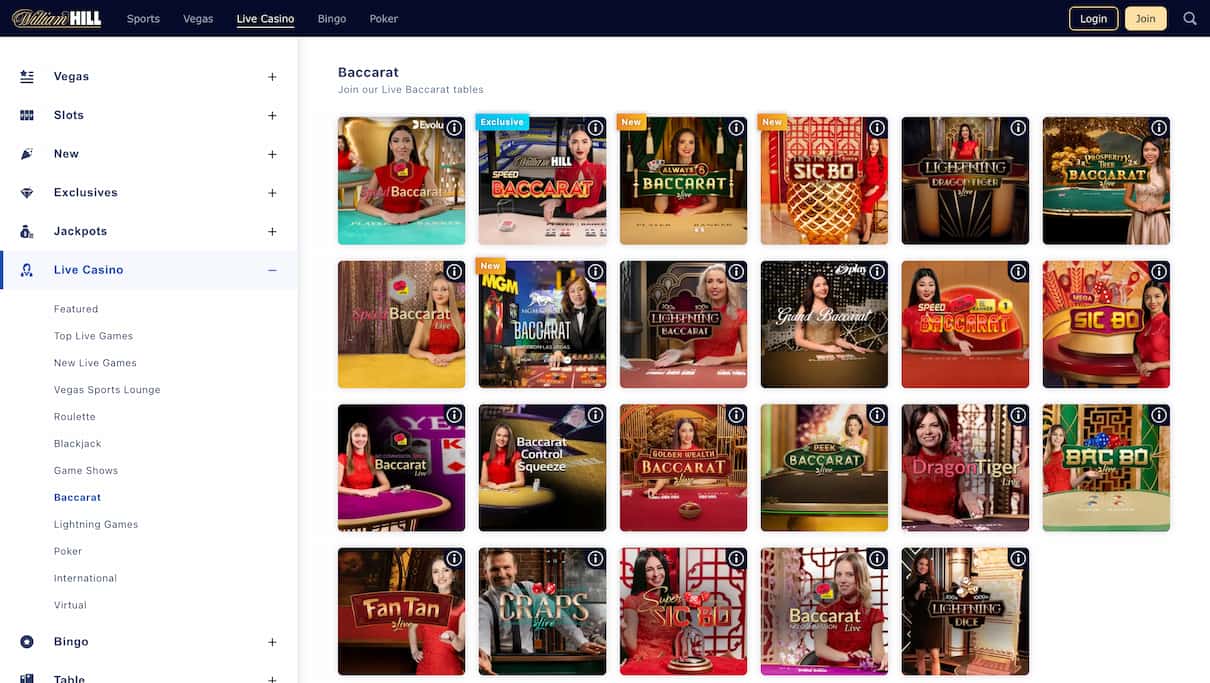Screen dimensions: 1210x683
Task: Click the Slots sidebar category icon
Action: (x=27, y=115)
